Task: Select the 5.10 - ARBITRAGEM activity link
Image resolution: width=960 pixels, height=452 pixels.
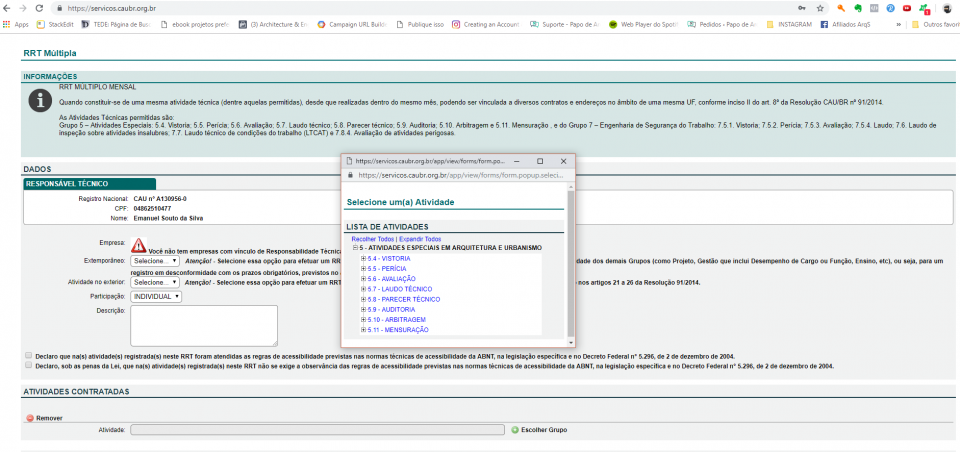Action: tap(396, 320)
